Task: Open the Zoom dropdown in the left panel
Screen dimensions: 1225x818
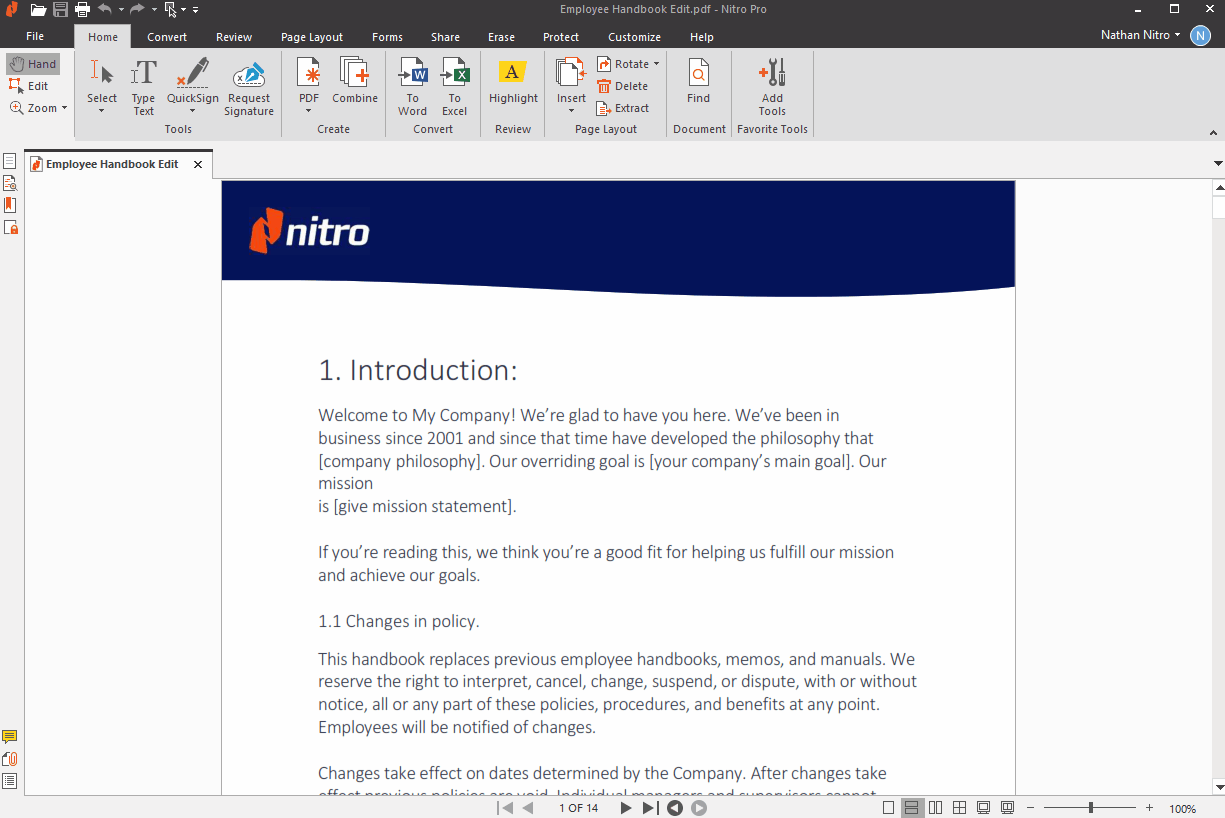Action: click(x=38, y=107)
